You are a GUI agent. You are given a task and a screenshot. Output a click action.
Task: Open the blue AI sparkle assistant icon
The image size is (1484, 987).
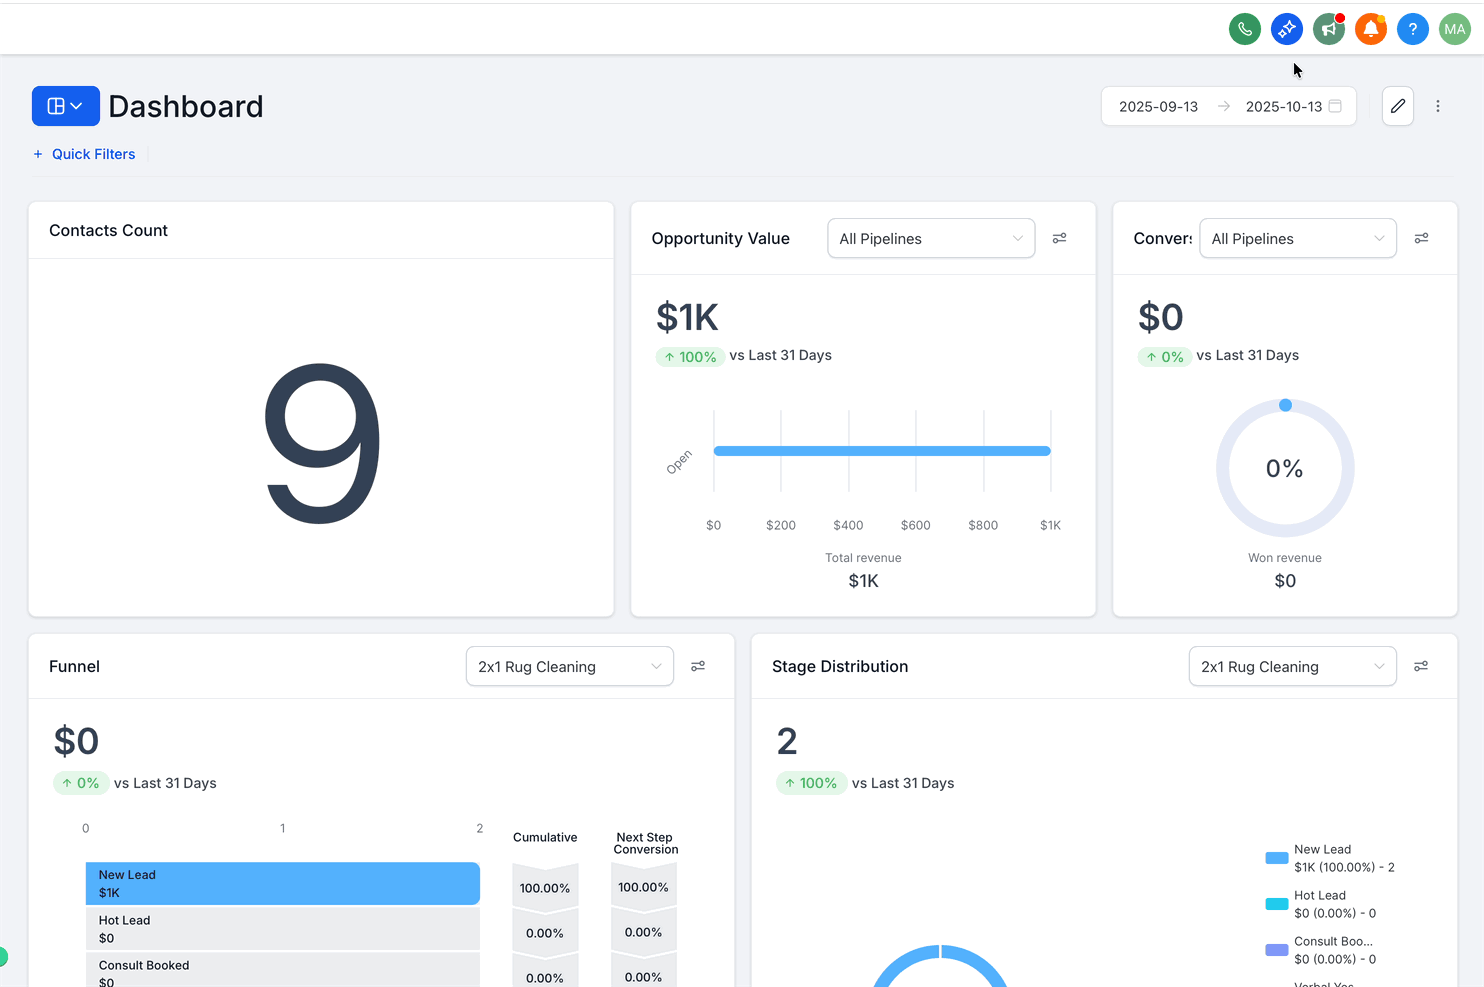1287,29
